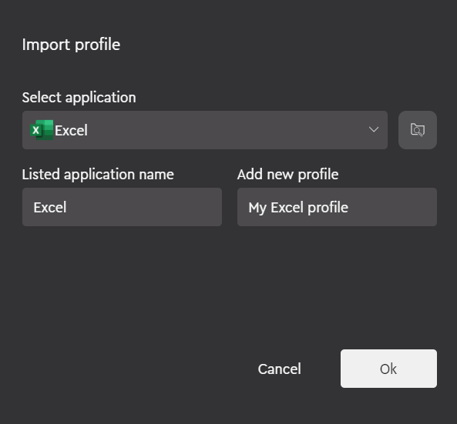Click the Ok button
457x424 pixels.
tap(389, 369)
